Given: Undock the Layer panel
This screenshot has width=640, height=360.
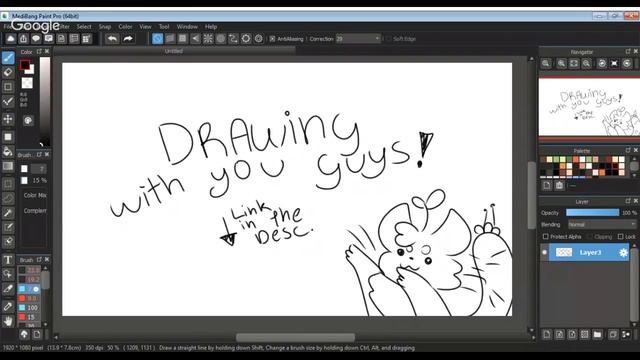Looking at the screenshot, I should 628,201.
